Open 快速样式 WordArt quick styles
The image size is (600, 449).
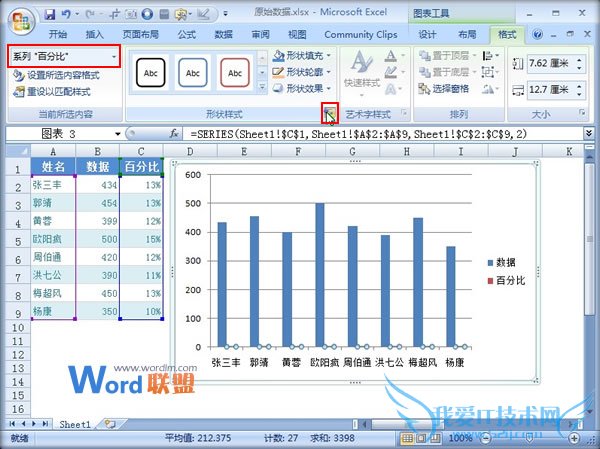362,73
